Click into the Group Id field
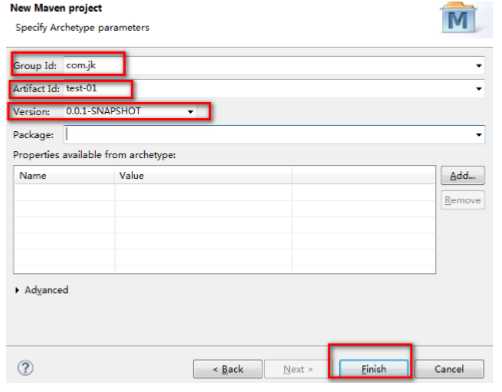This screenshot has width=502, height=392. point(274,66)
